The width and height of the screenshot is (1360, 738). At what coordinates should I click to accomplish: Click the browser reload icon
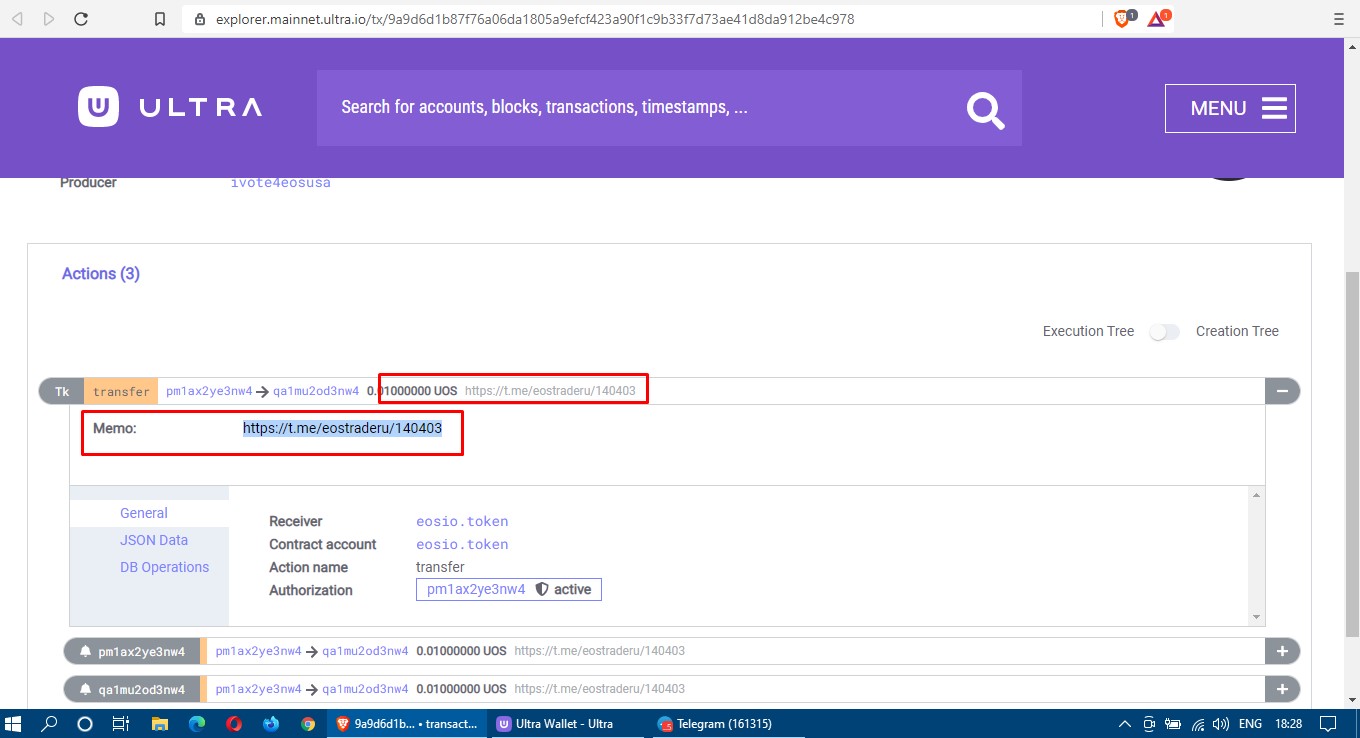coord(81,19)
